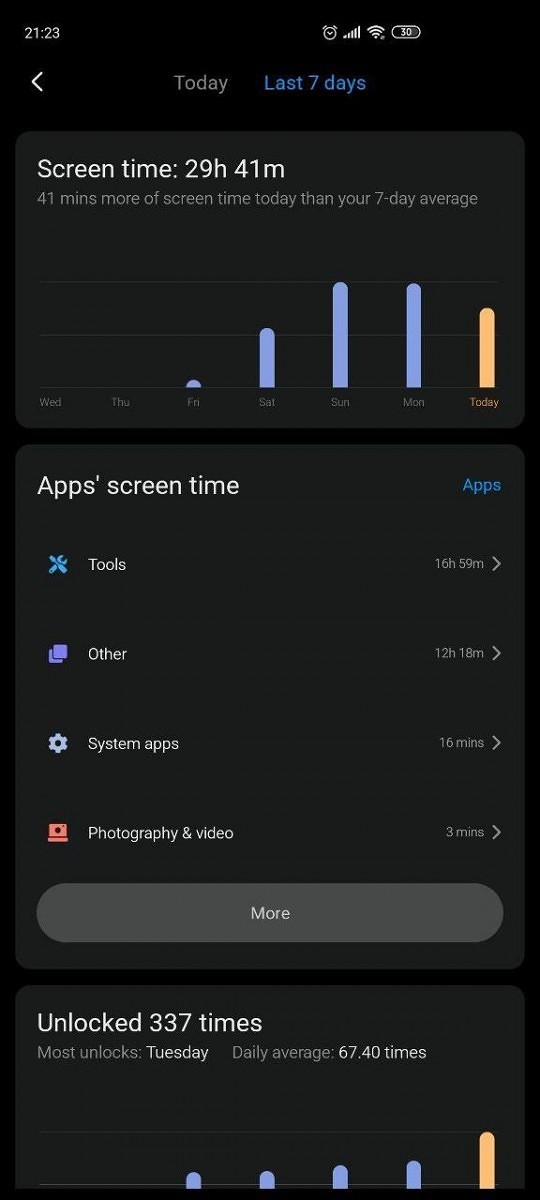Tap the Other category icon
The height and width of the screenshot is (1200, 540).
pos(58,653)
